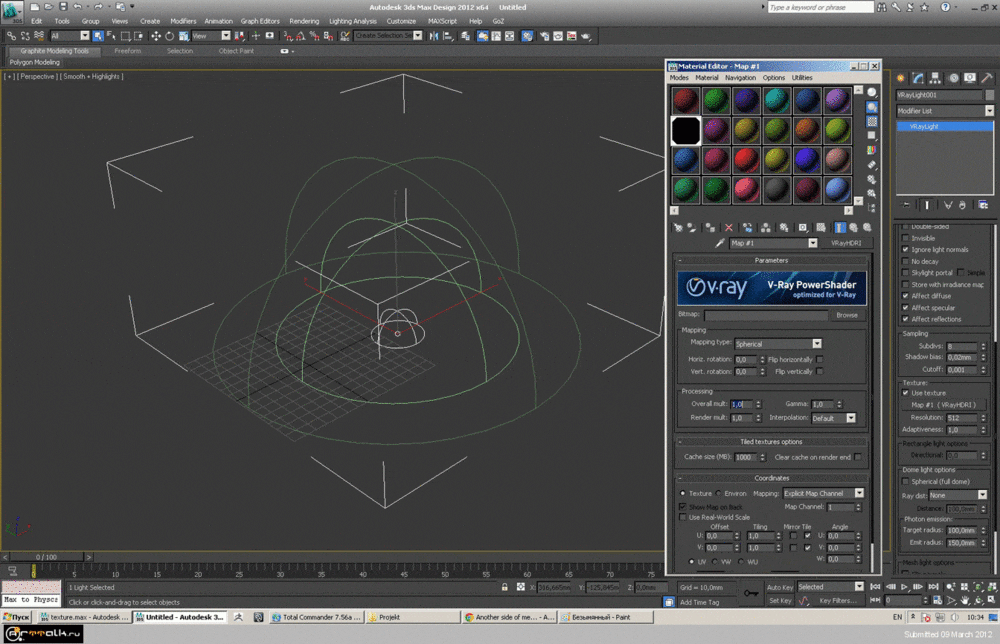The width and height of the screenshot is (1000, 644).
Task: Toggle the Auto Key button
Action: click(779, 587)
